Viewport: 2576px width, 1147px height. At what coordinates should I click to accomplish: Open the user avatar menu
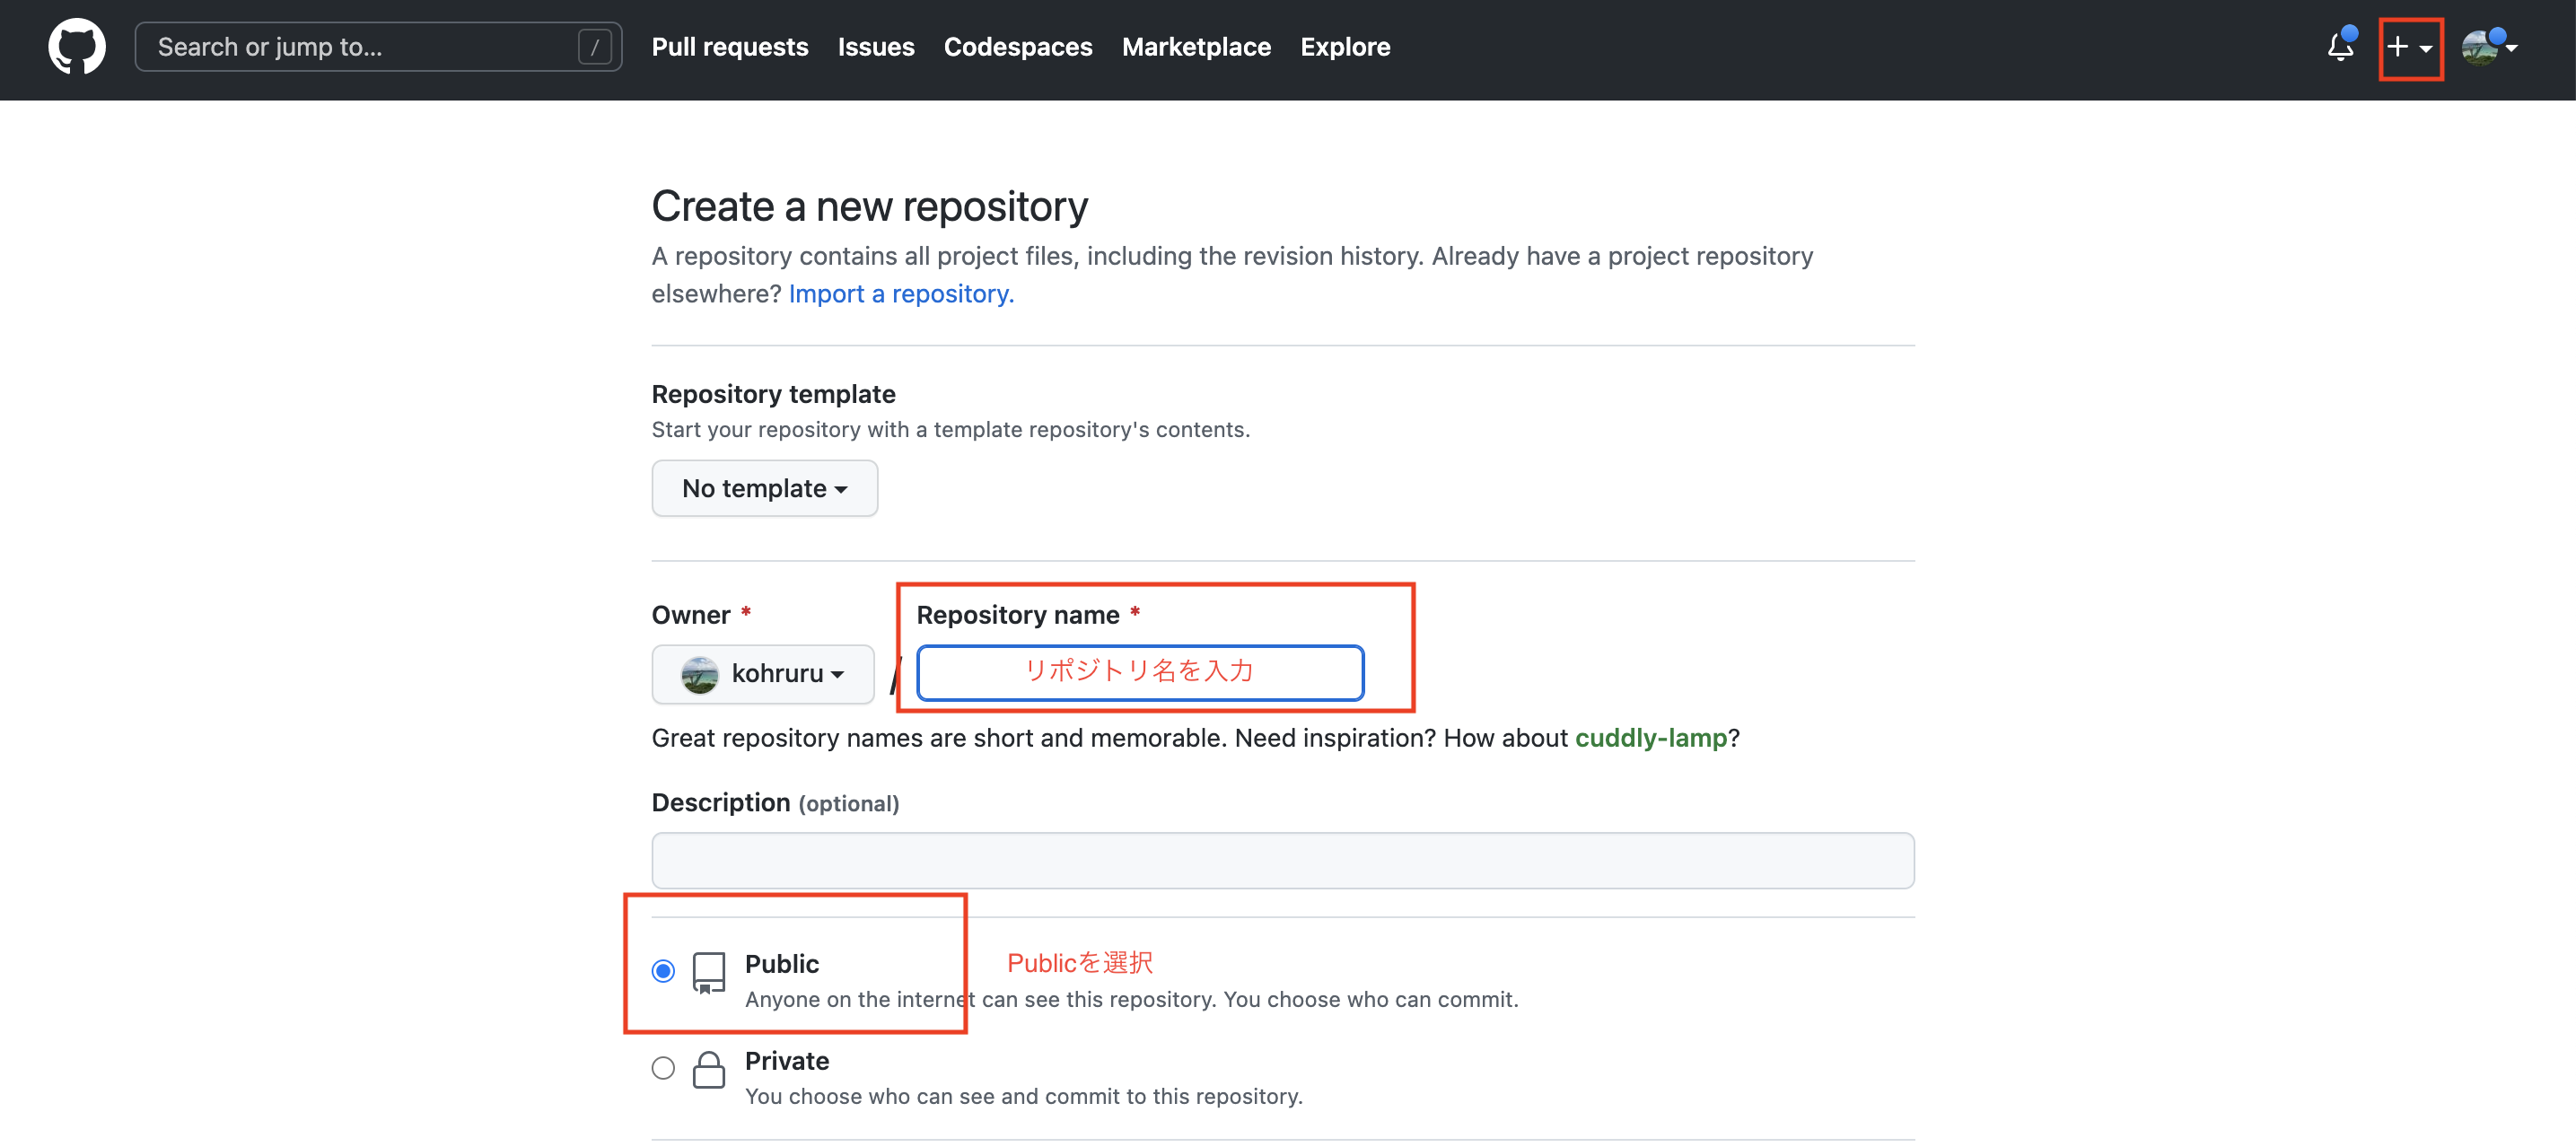pyautogui.click(x=2479, y=47)
